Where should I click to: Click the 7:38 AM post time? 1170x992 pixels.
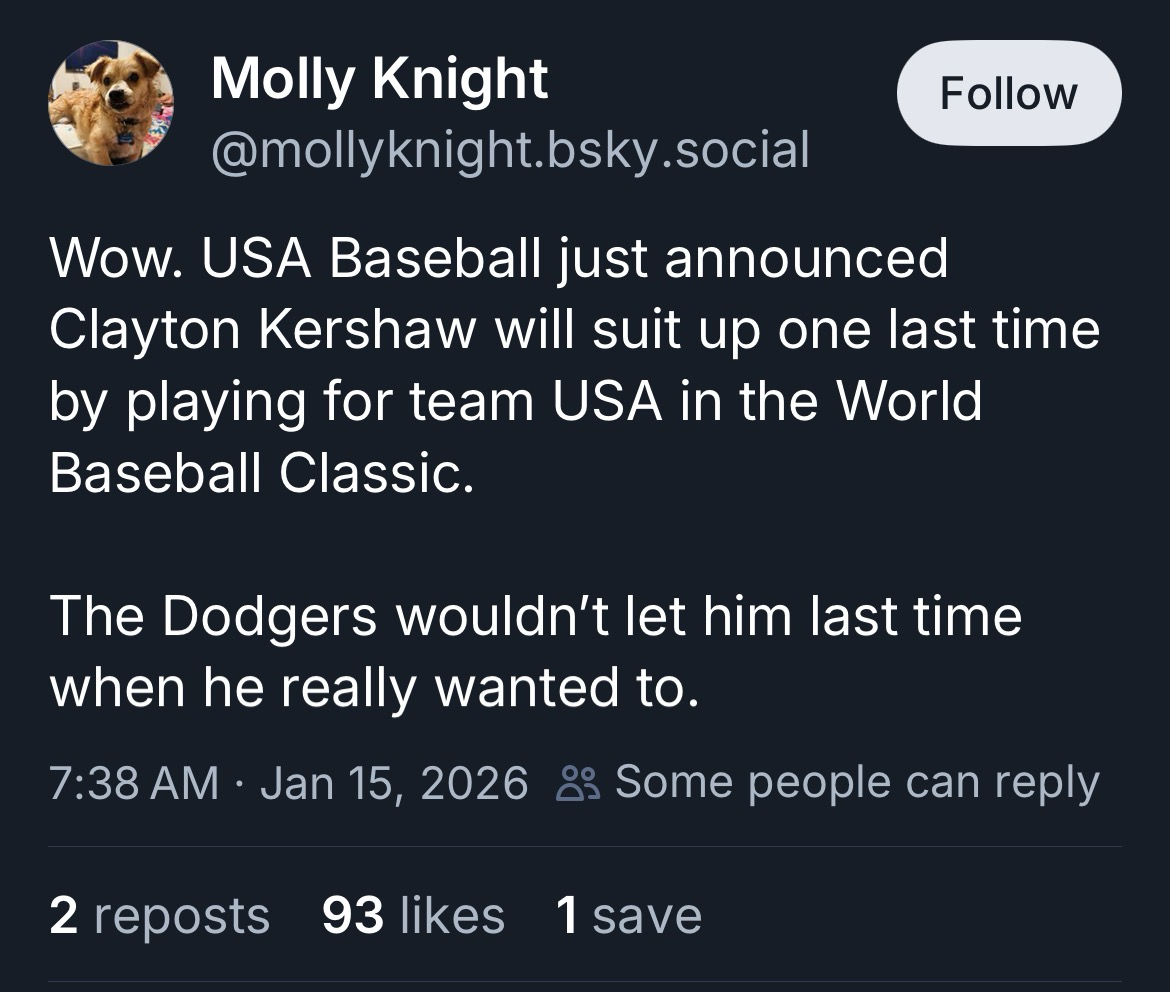pyautogui.click(x=134, y=782)
